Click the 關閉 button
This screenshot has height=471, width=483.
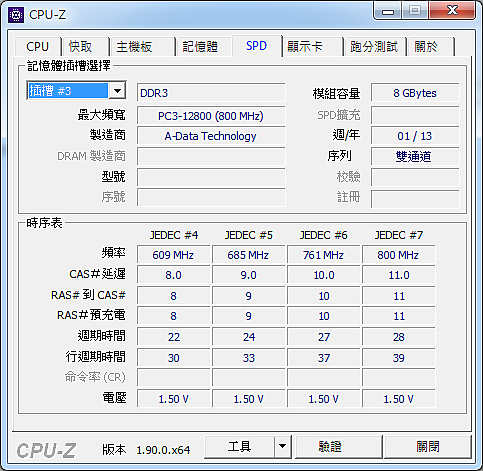coord(428,446)
